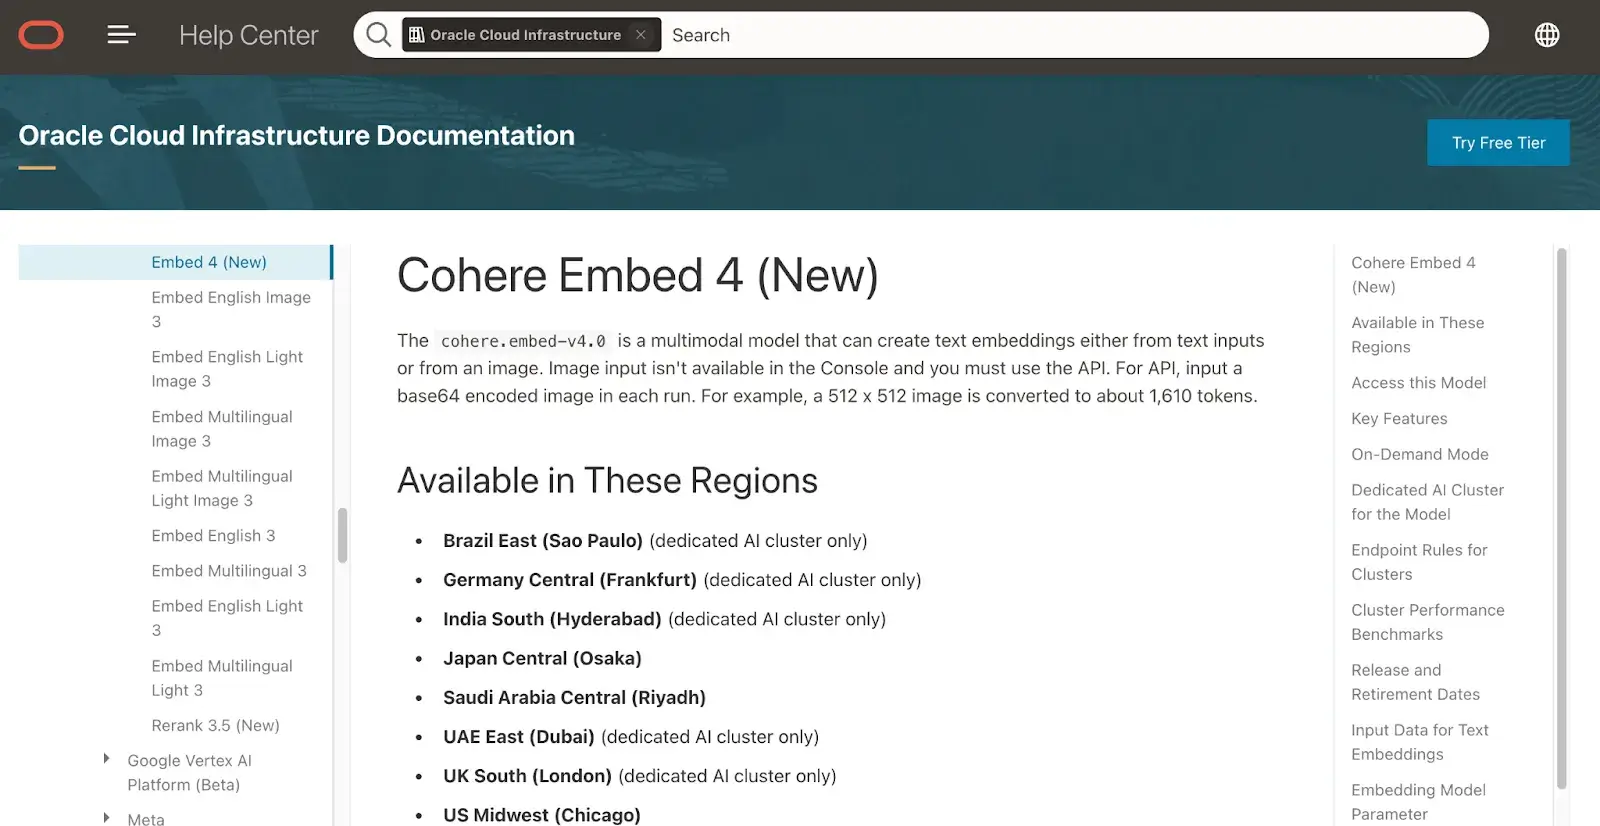Screen dimensions: 1600x826
Task: Expand the Google Vertex AI Platform section
Action: pyautogui.click(x=107, y=759)
